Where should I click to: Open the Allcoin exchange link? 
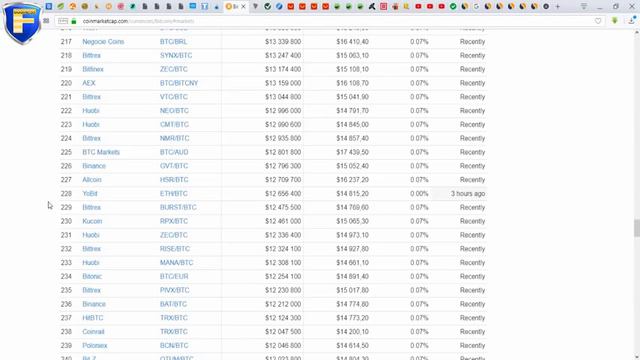[92, 180]
